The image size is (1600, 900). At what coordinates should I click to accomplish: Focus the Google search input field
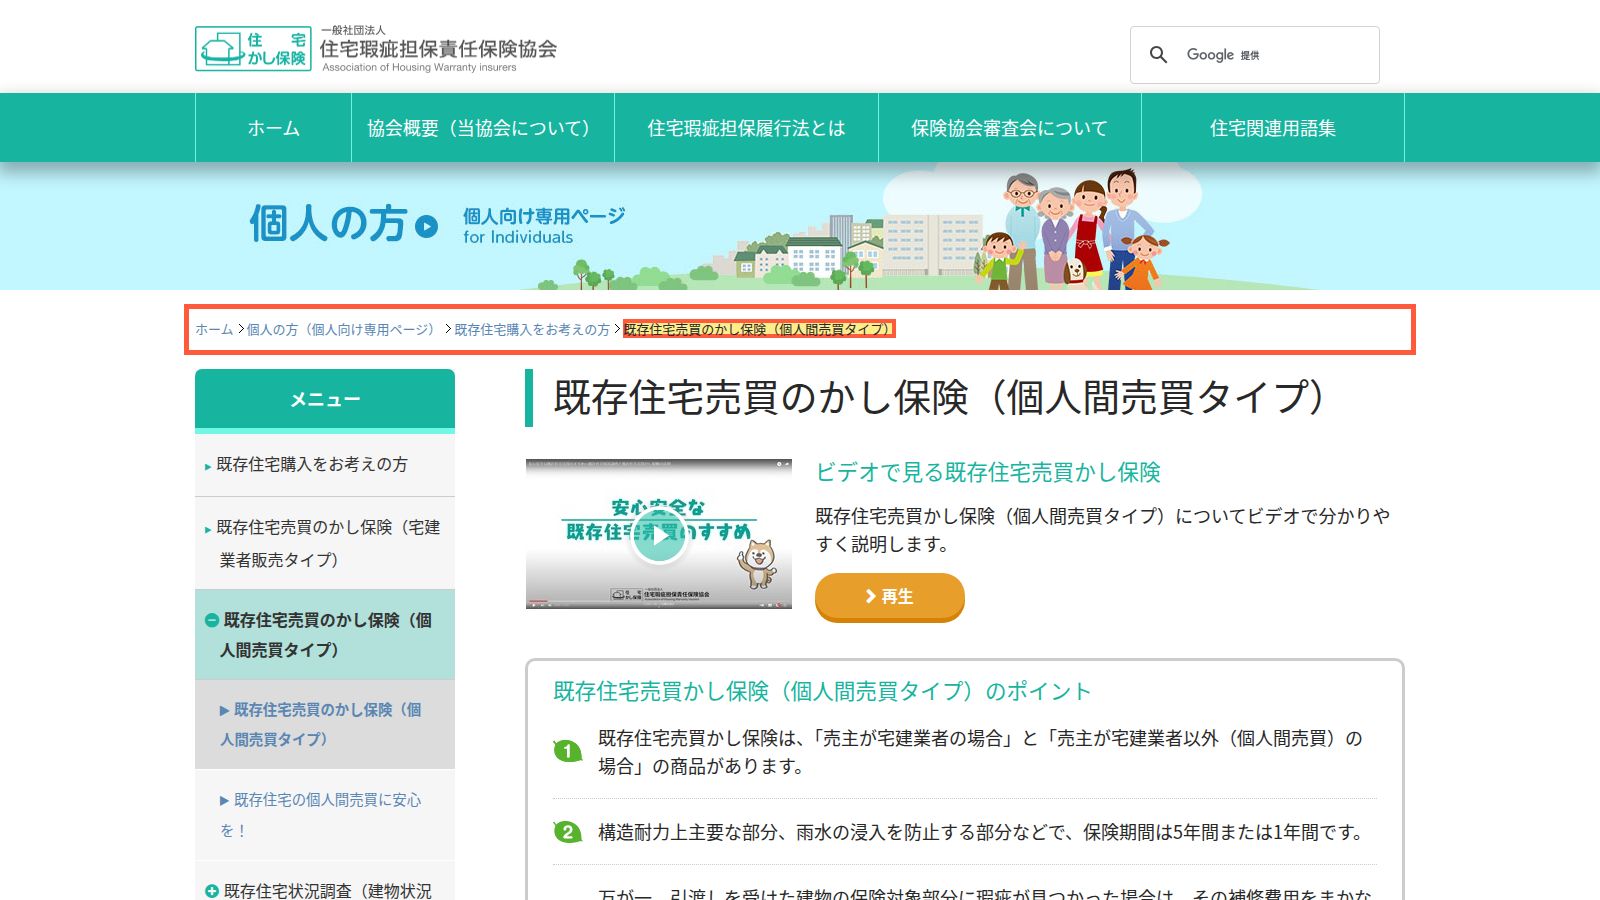point(1275,55)
